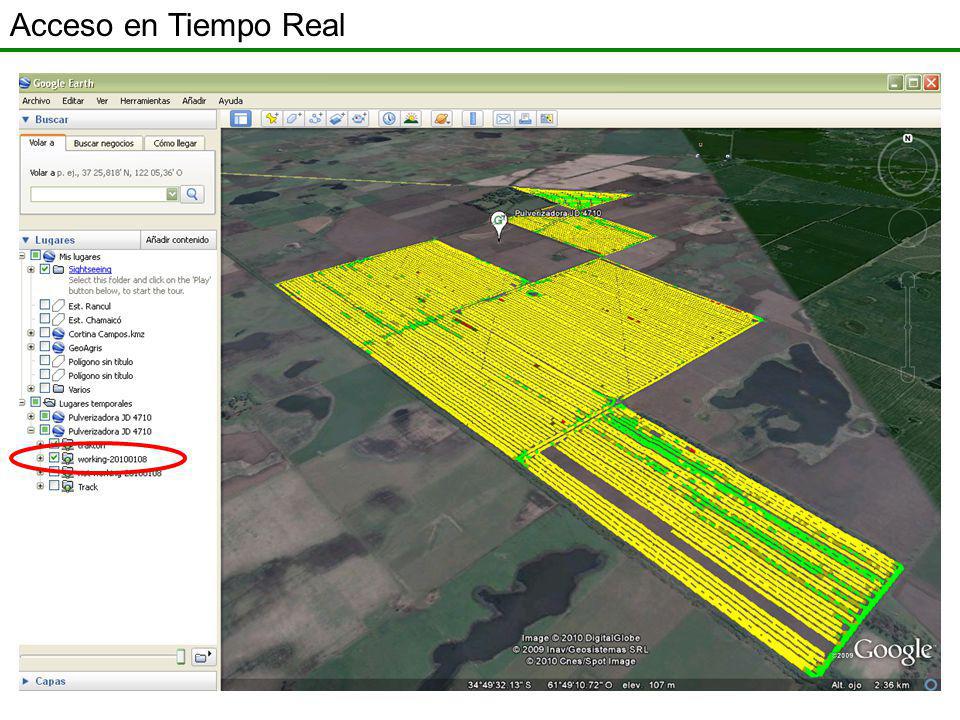Enable the Est. Rancul checkbox

click(x=45, y=304)
